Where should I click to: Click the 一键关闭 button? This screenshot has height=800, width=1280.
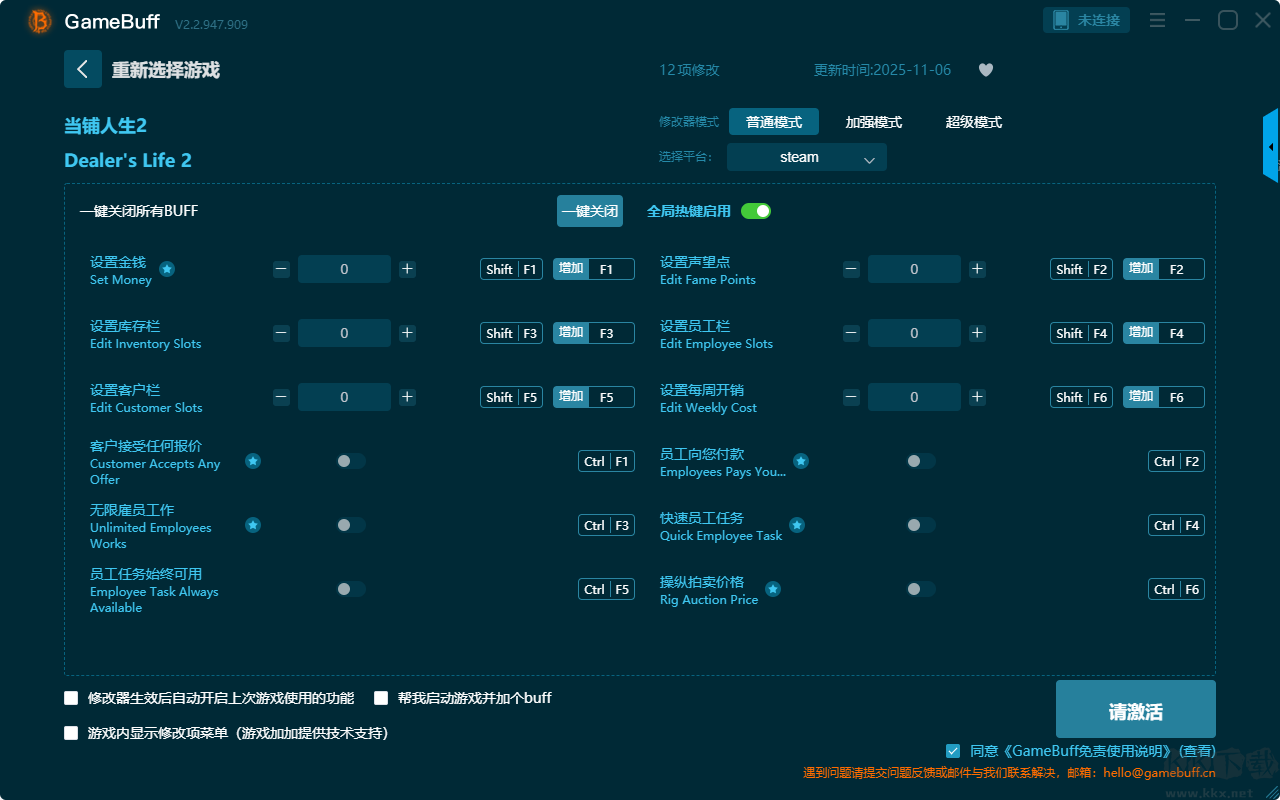tap(589, 211)
